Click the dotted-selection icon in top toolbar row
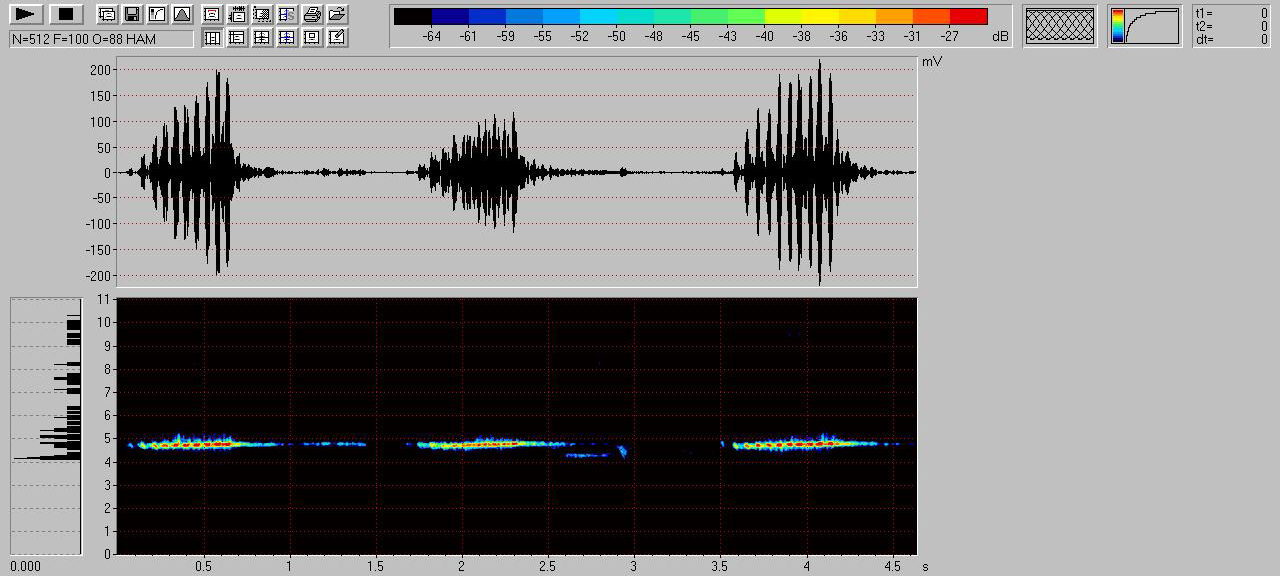 (262, 14)
